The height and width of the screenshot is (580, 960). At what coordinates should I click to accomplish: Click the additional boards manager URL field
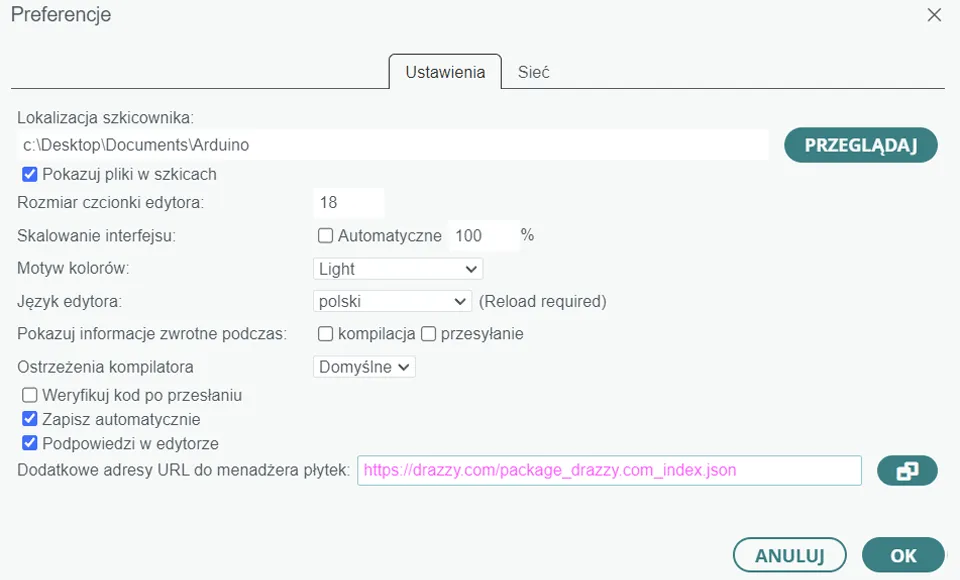click(609, 470)
